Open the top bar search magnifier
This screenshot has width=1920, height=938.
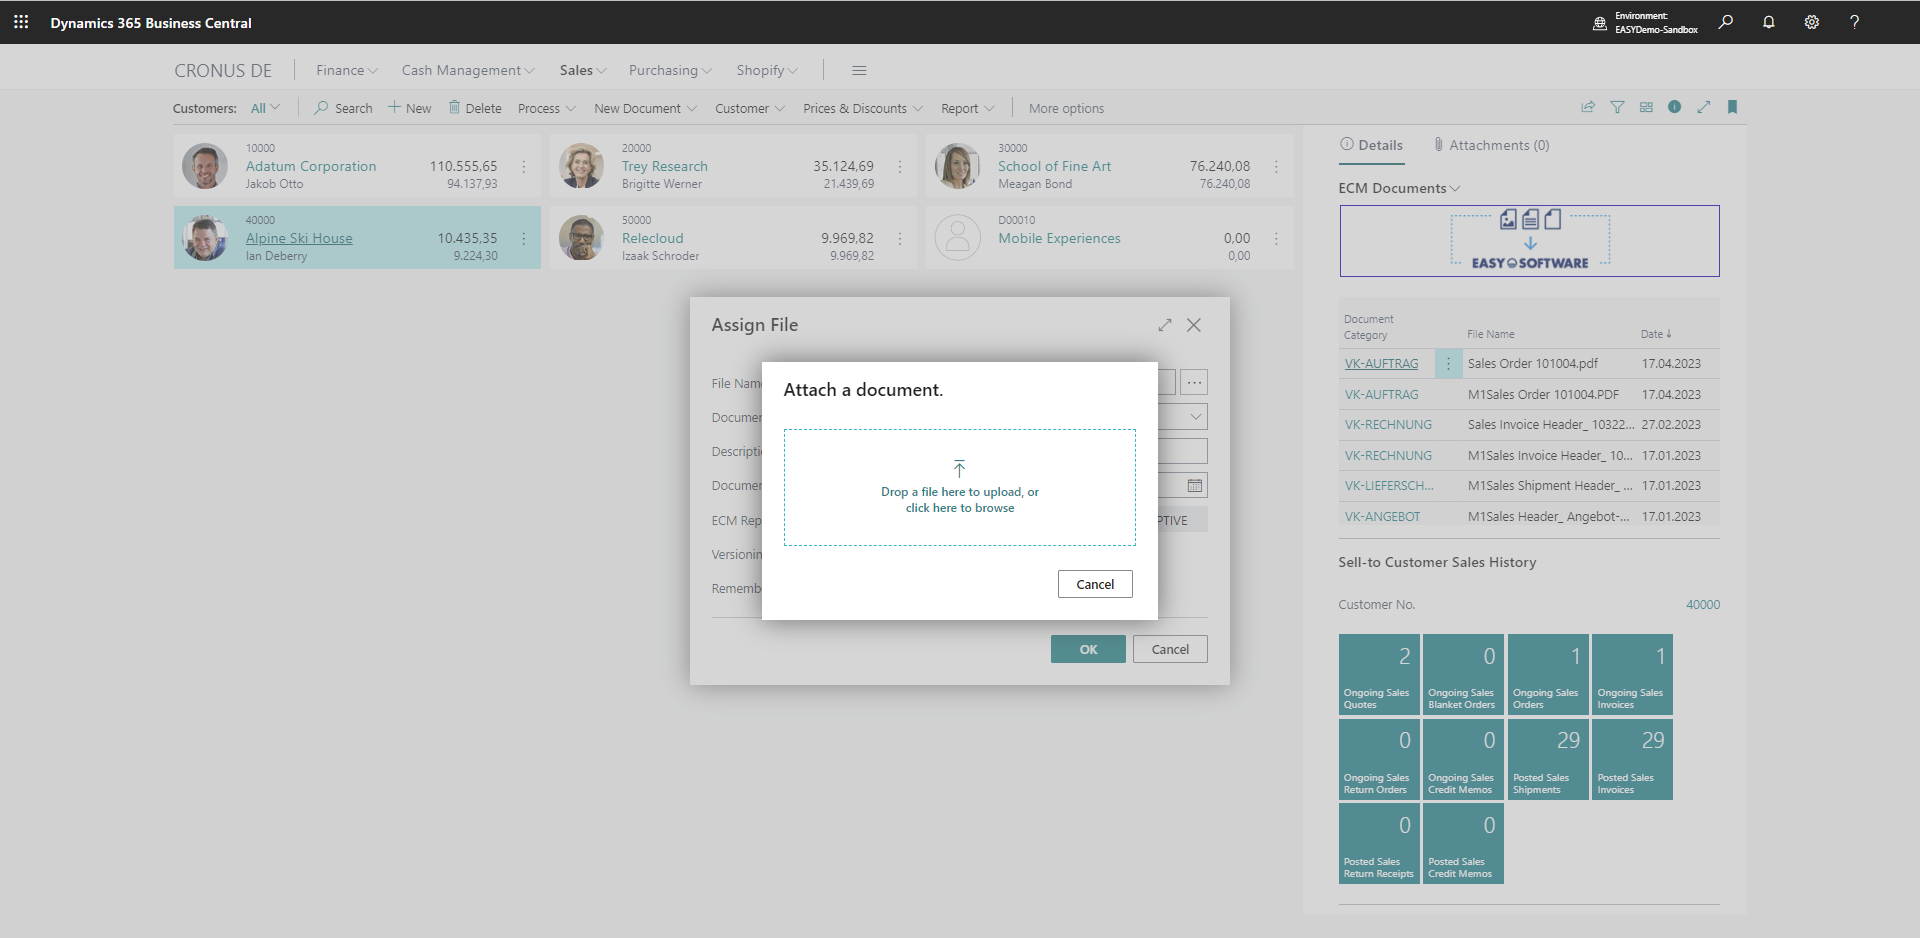click(1725, 22)
